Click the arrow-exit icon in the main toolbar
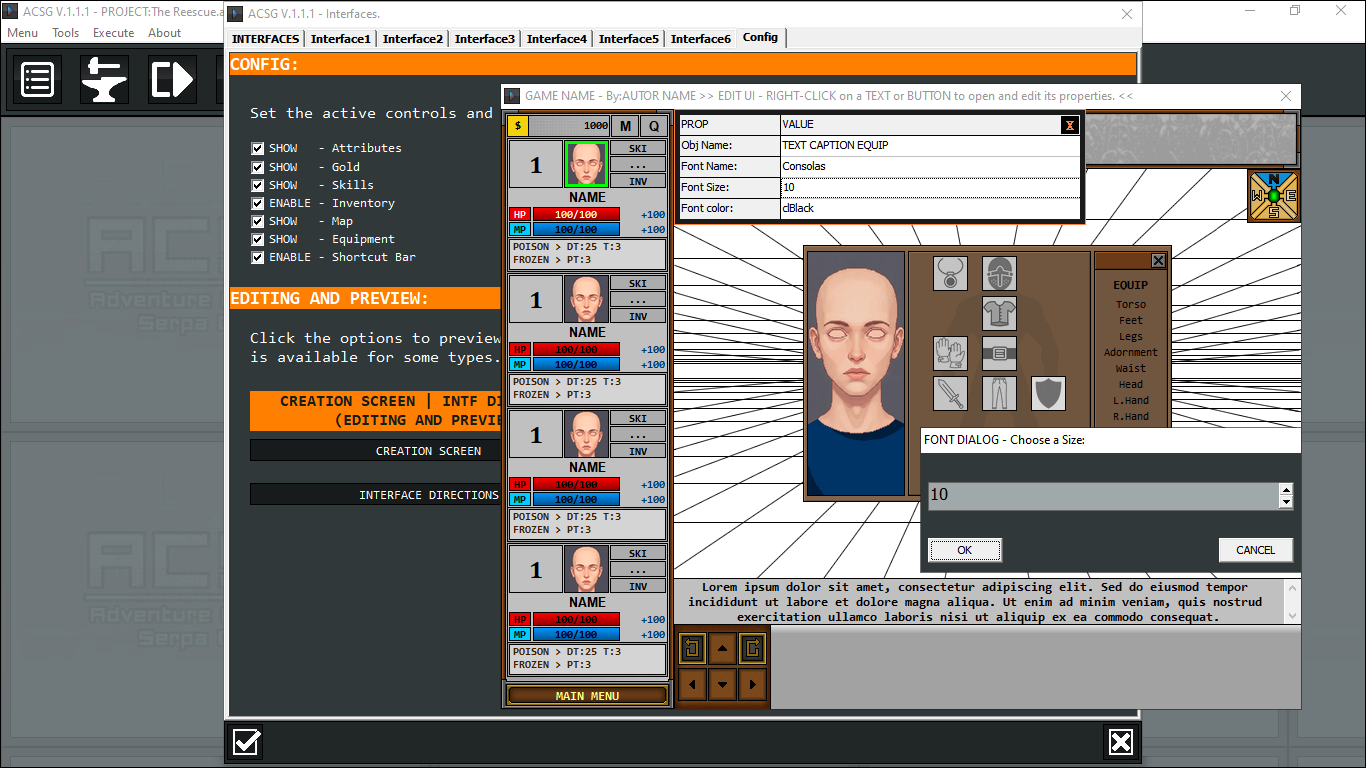 (x=172, y=79)
